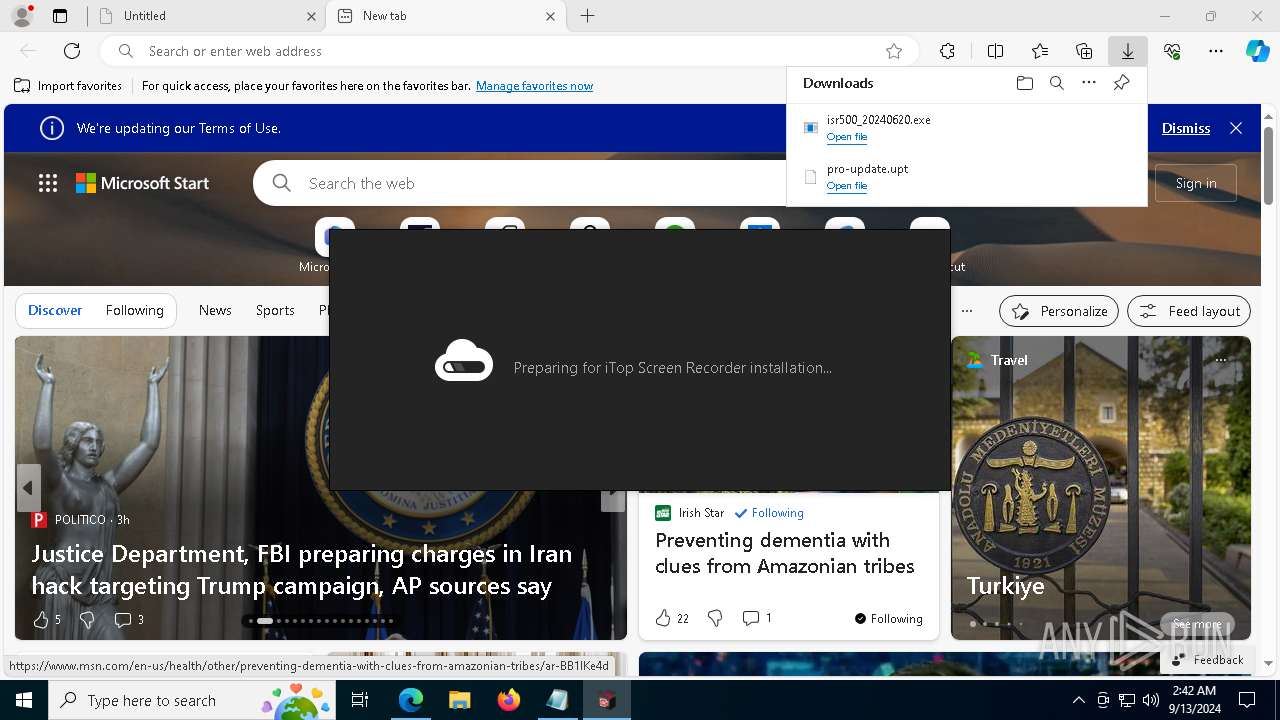Pin the Downloads panel

click(1122, 83)
